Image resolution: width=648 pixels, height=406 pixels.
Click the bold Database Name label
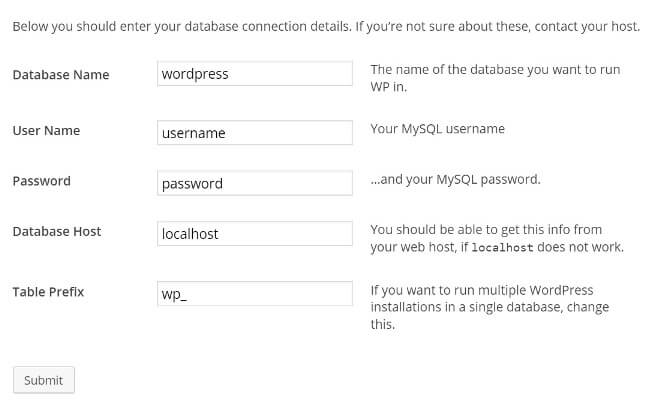point(61,75)
